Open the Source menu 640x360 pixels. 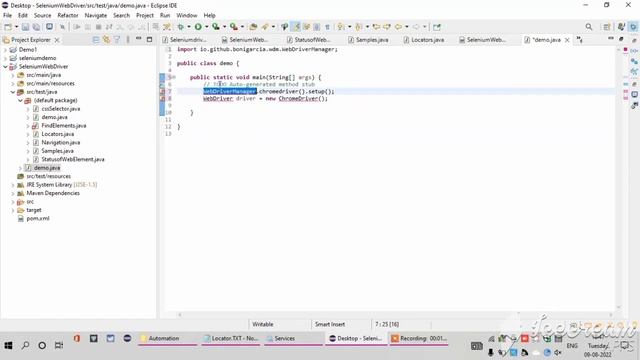[42, 15]
